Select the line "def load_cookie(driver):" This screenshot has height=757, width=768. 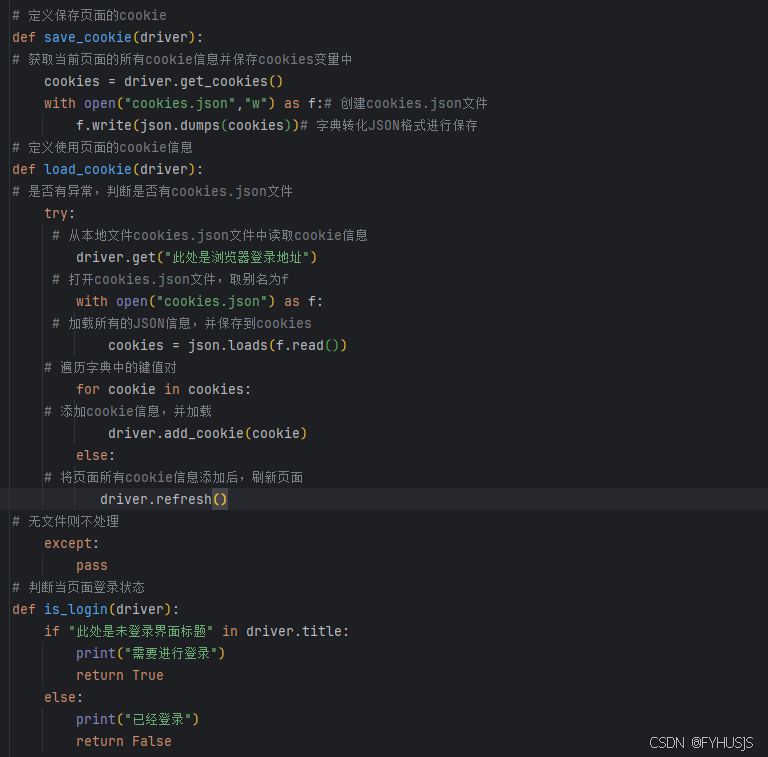point(107,169)
